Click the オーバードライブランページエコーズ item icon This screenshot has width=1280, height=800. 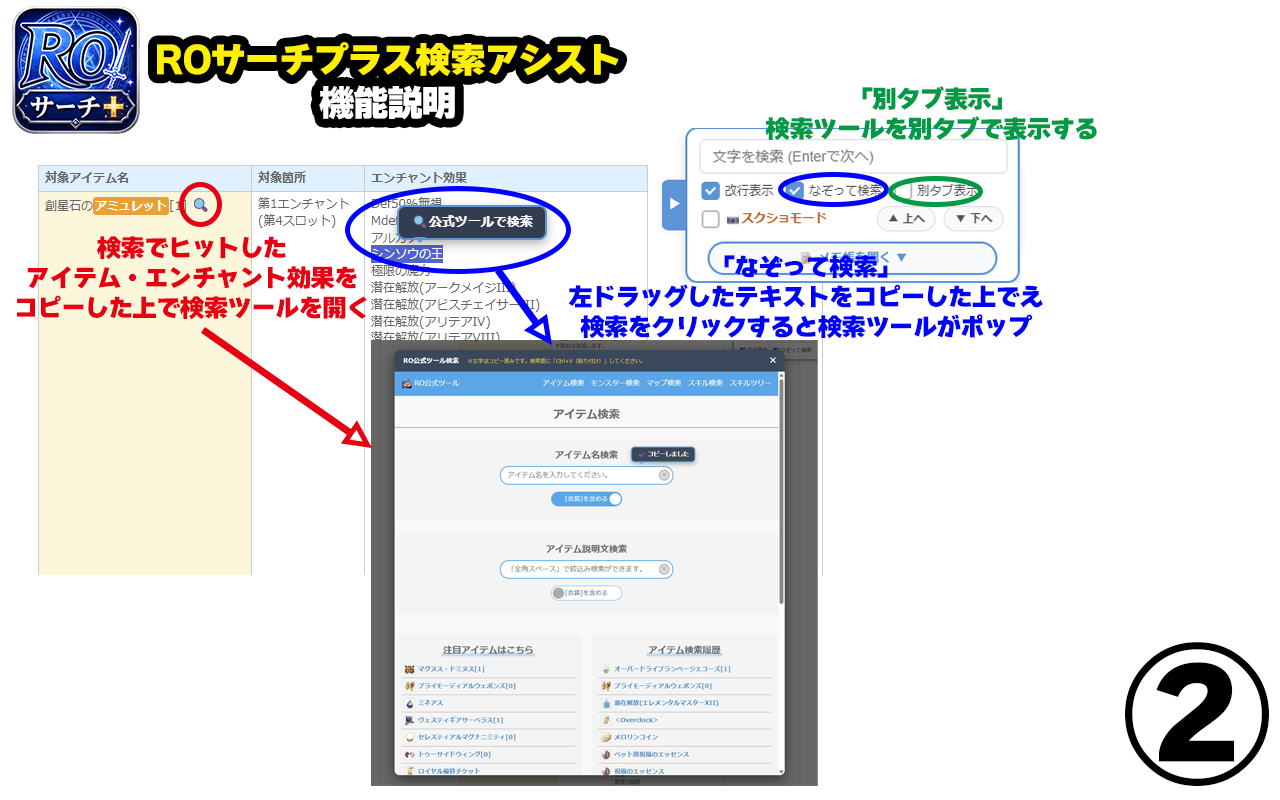click(605, 669)
